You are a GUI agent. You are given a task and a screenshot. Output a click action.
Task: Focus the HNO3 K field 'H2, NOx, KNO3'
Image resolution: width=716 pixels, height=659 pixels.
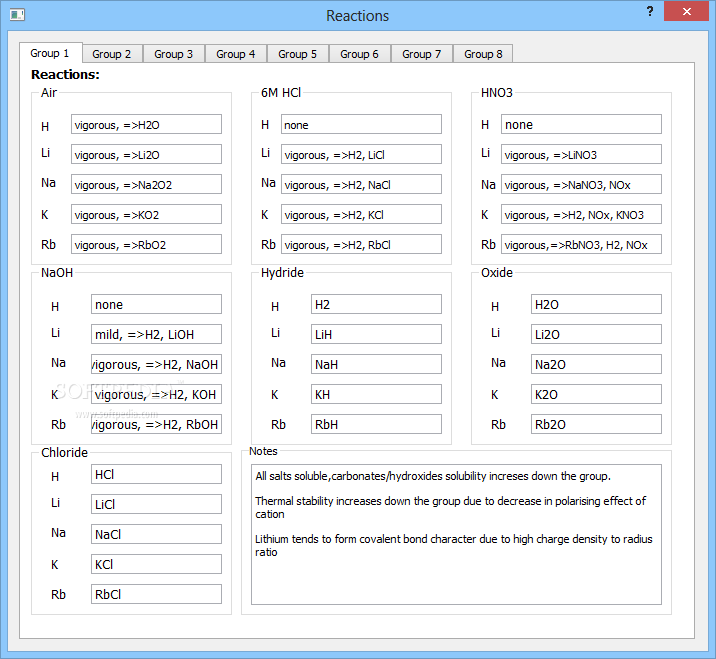point(581,214)
